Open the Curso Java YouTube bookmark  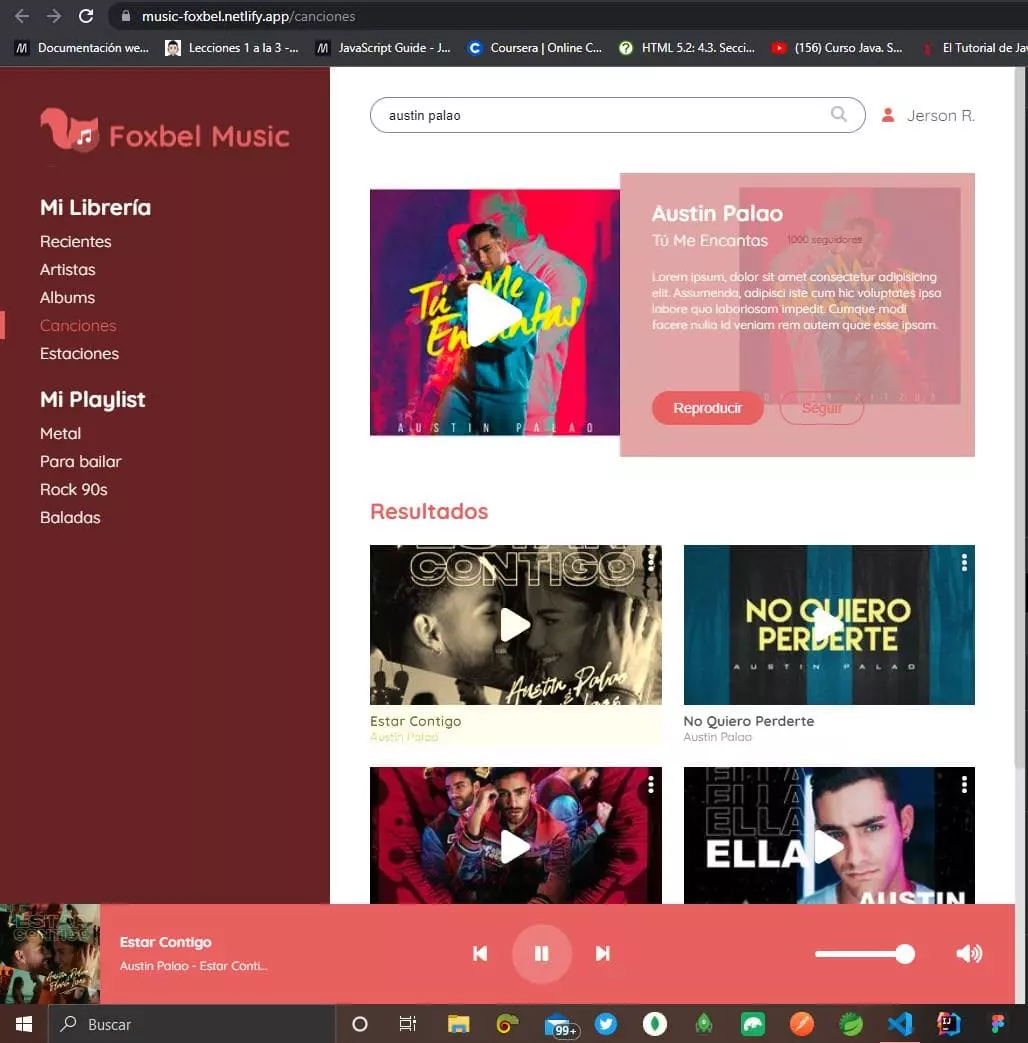836,48
